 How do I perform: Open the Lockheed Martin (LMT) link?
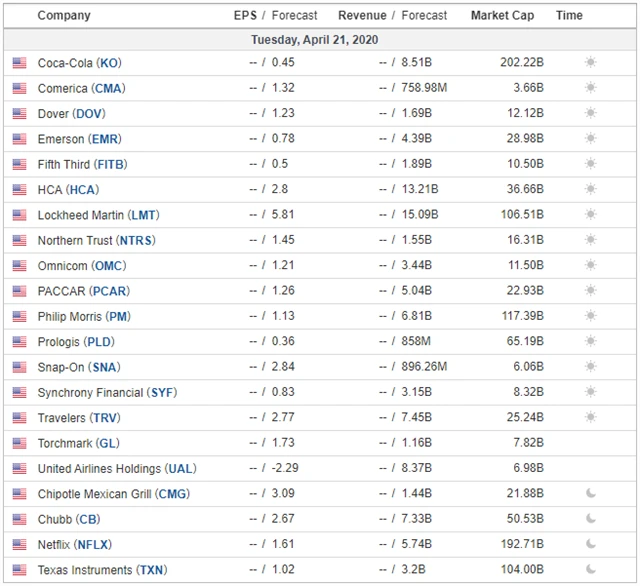(98, 215)
